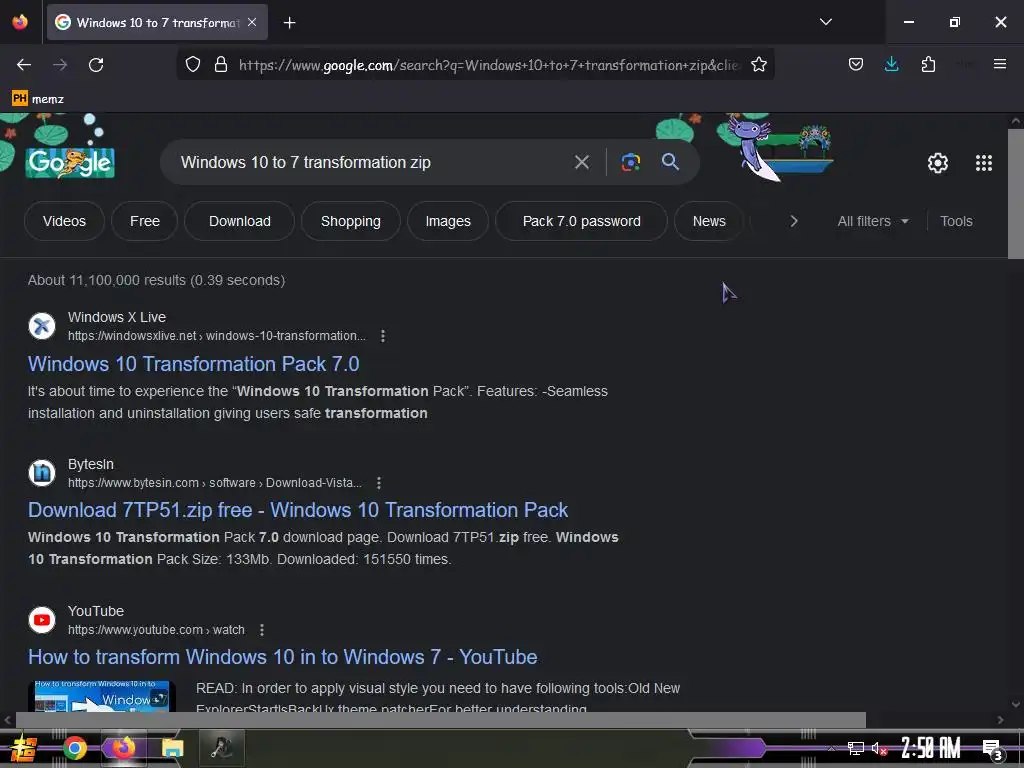
Task: Go back with the browser back arrow
Action: click(24, 65)
